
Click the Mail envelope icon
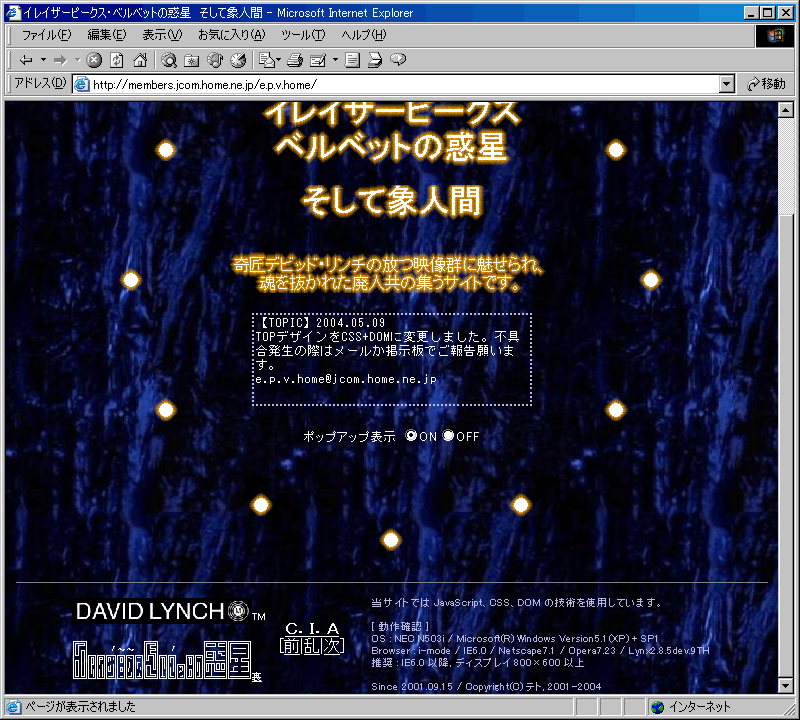[x=266, y=60]
